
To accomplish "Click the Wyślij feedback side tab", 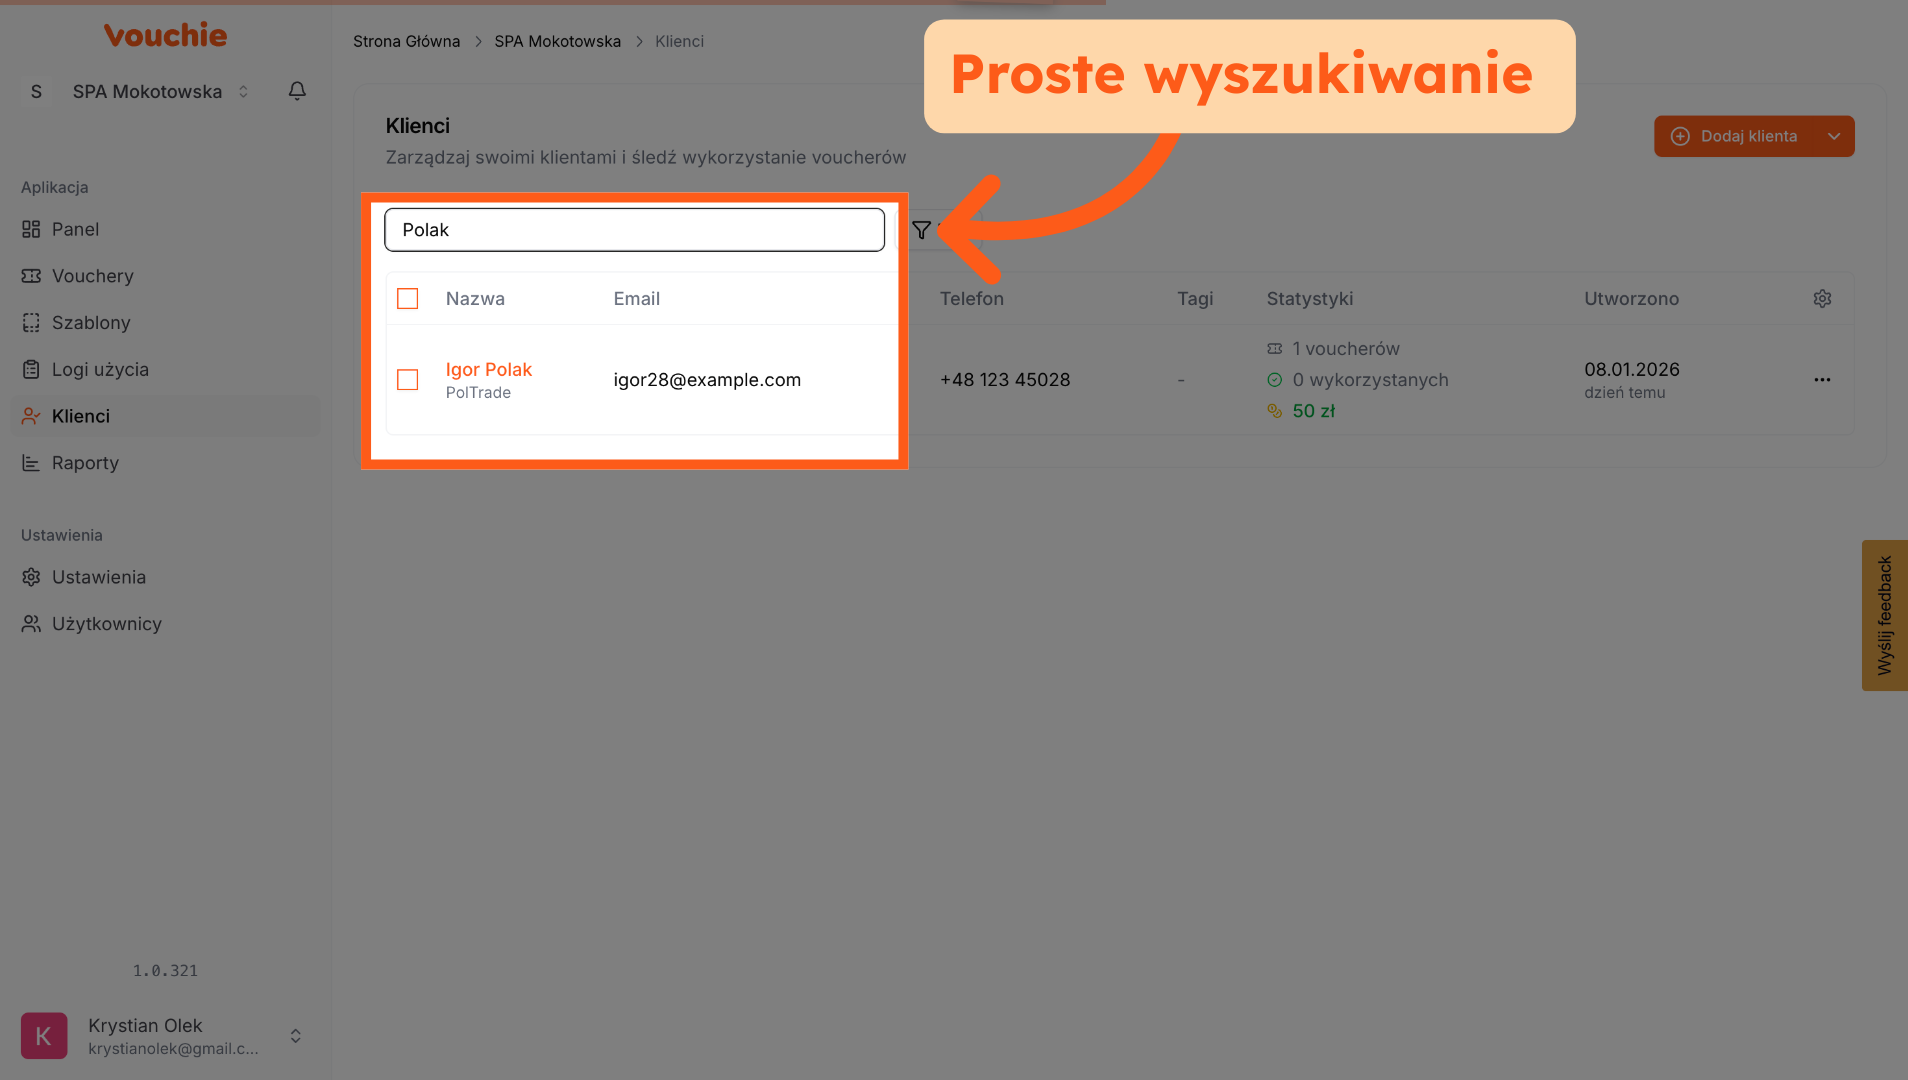I will 1884,615.
